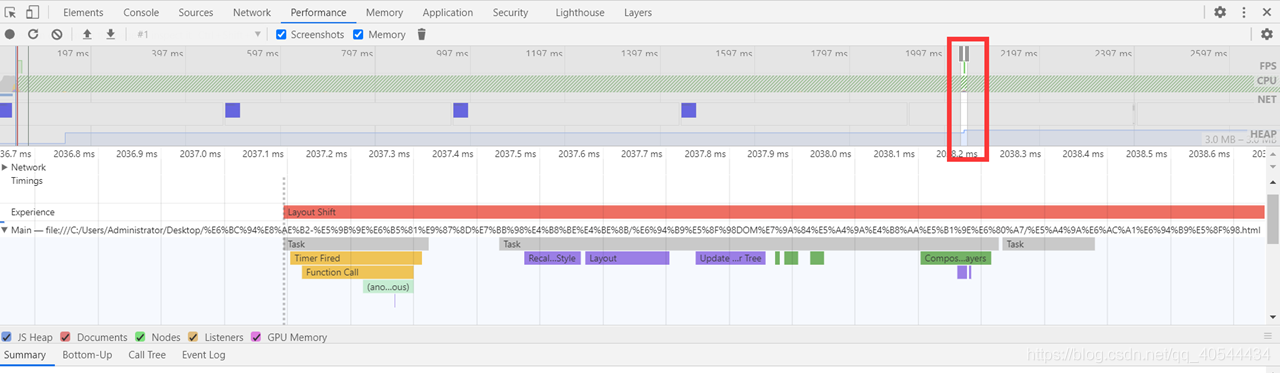Switch to Call Tree tab
This screenshot has height=373, width=1280.
click(x=147, y=355)
